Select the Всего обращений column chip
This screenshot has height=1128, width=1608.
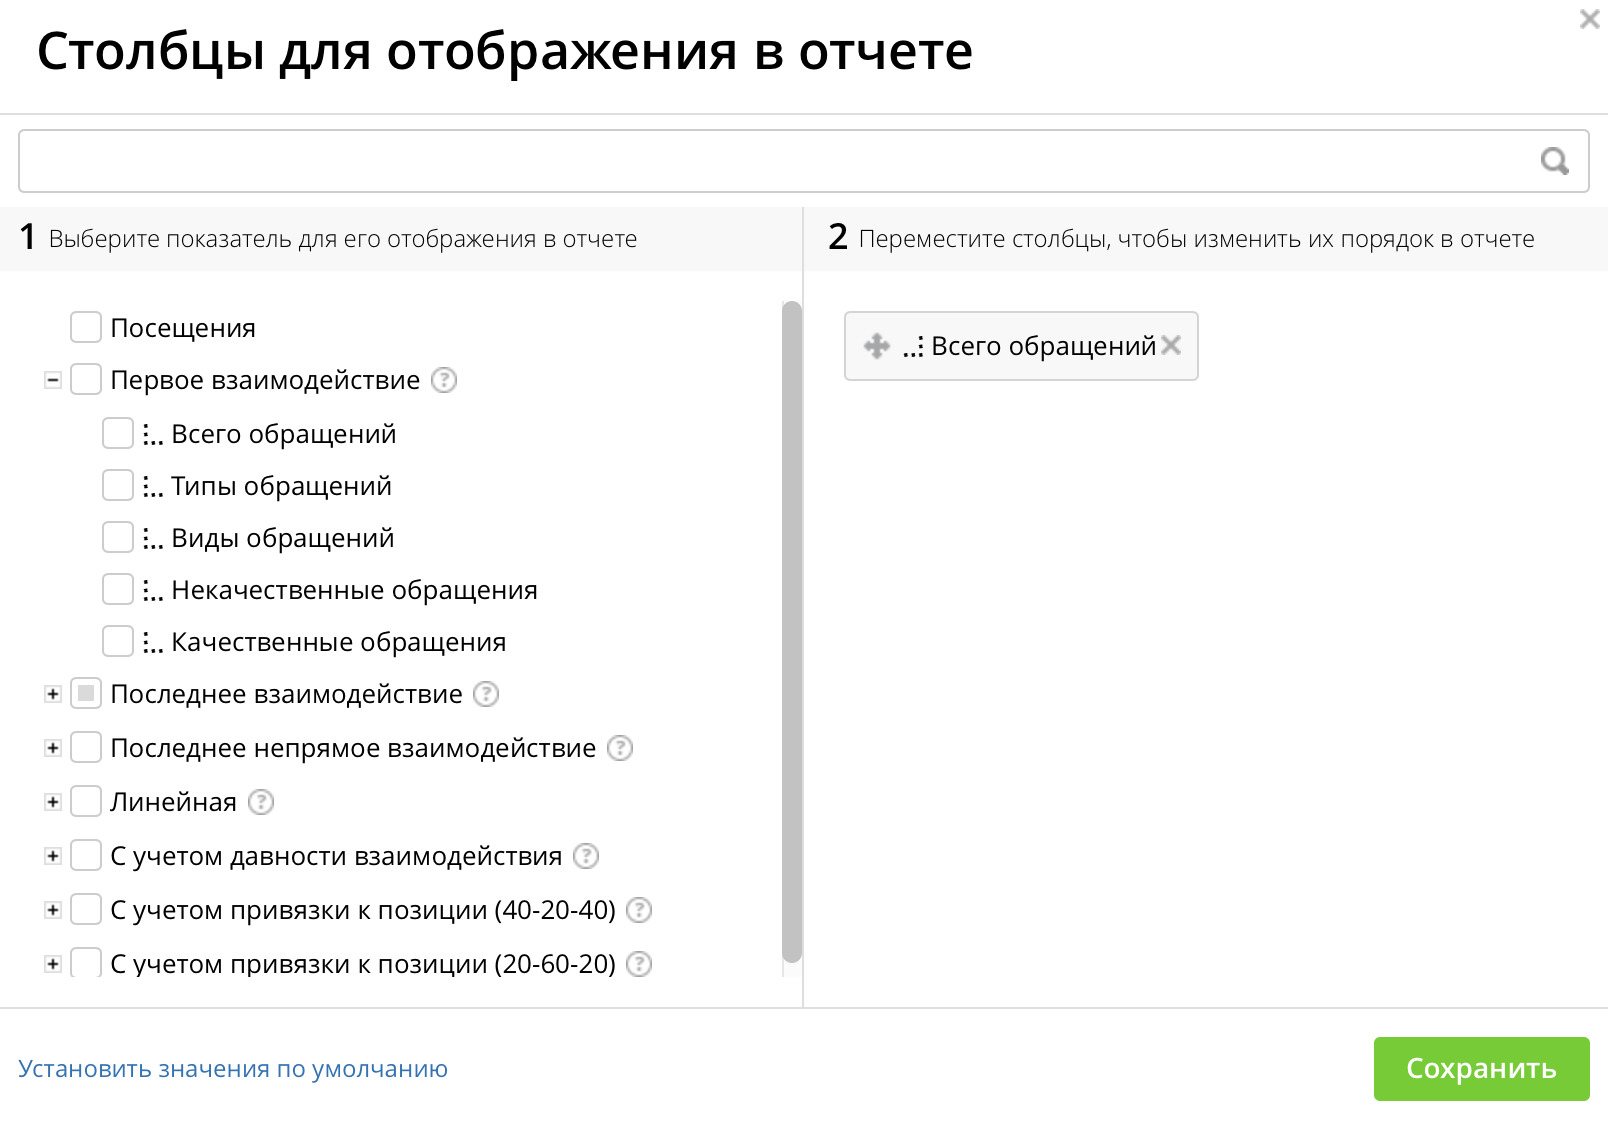tap(1021, 346)
